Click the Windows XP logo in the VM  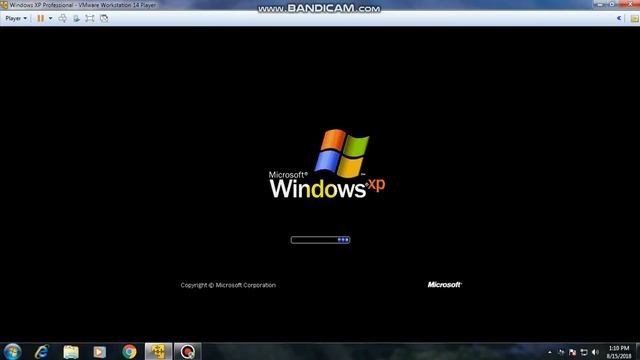coord(327,164)
